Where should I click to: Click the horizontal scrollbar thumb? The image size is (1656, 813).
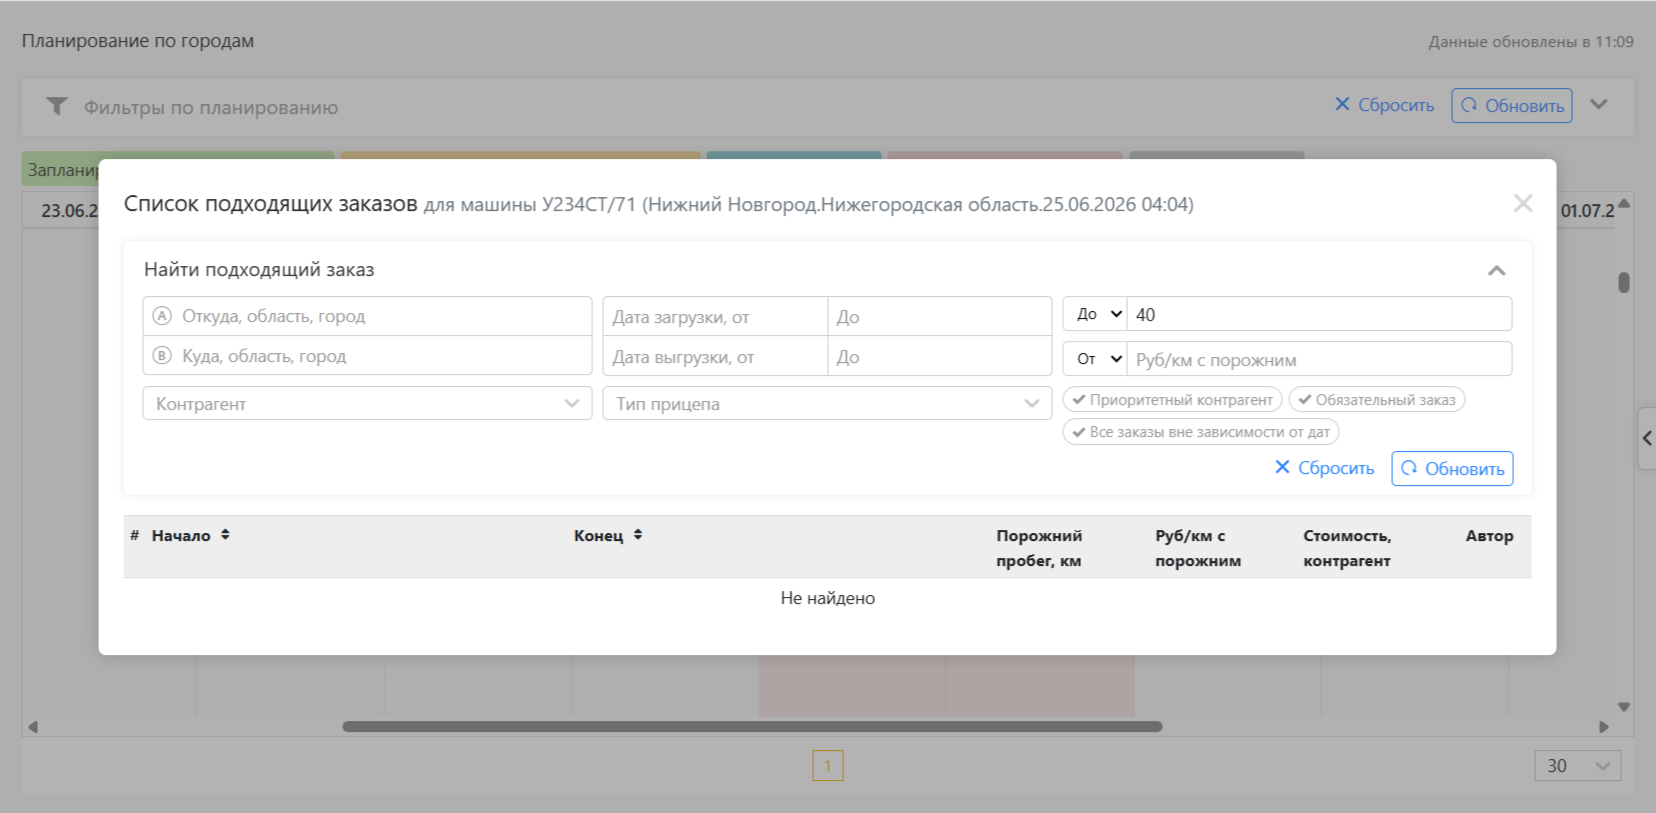pyautogui.click(x=752, y=727)
